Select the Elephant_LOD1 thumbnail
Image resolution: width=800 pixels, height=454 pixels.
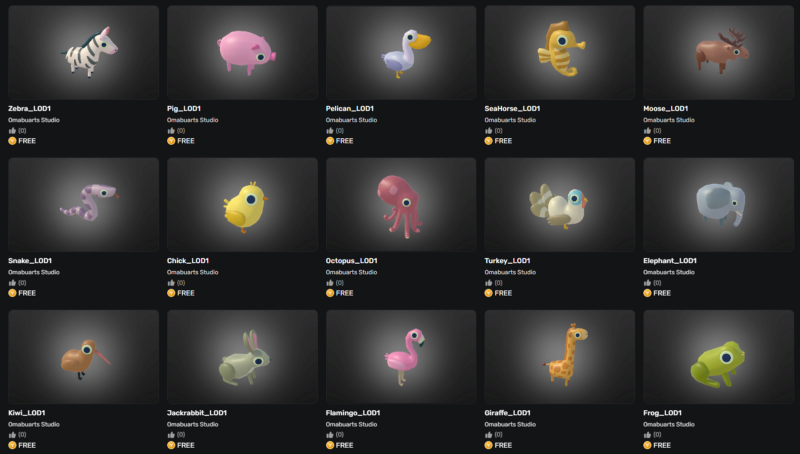718,205
